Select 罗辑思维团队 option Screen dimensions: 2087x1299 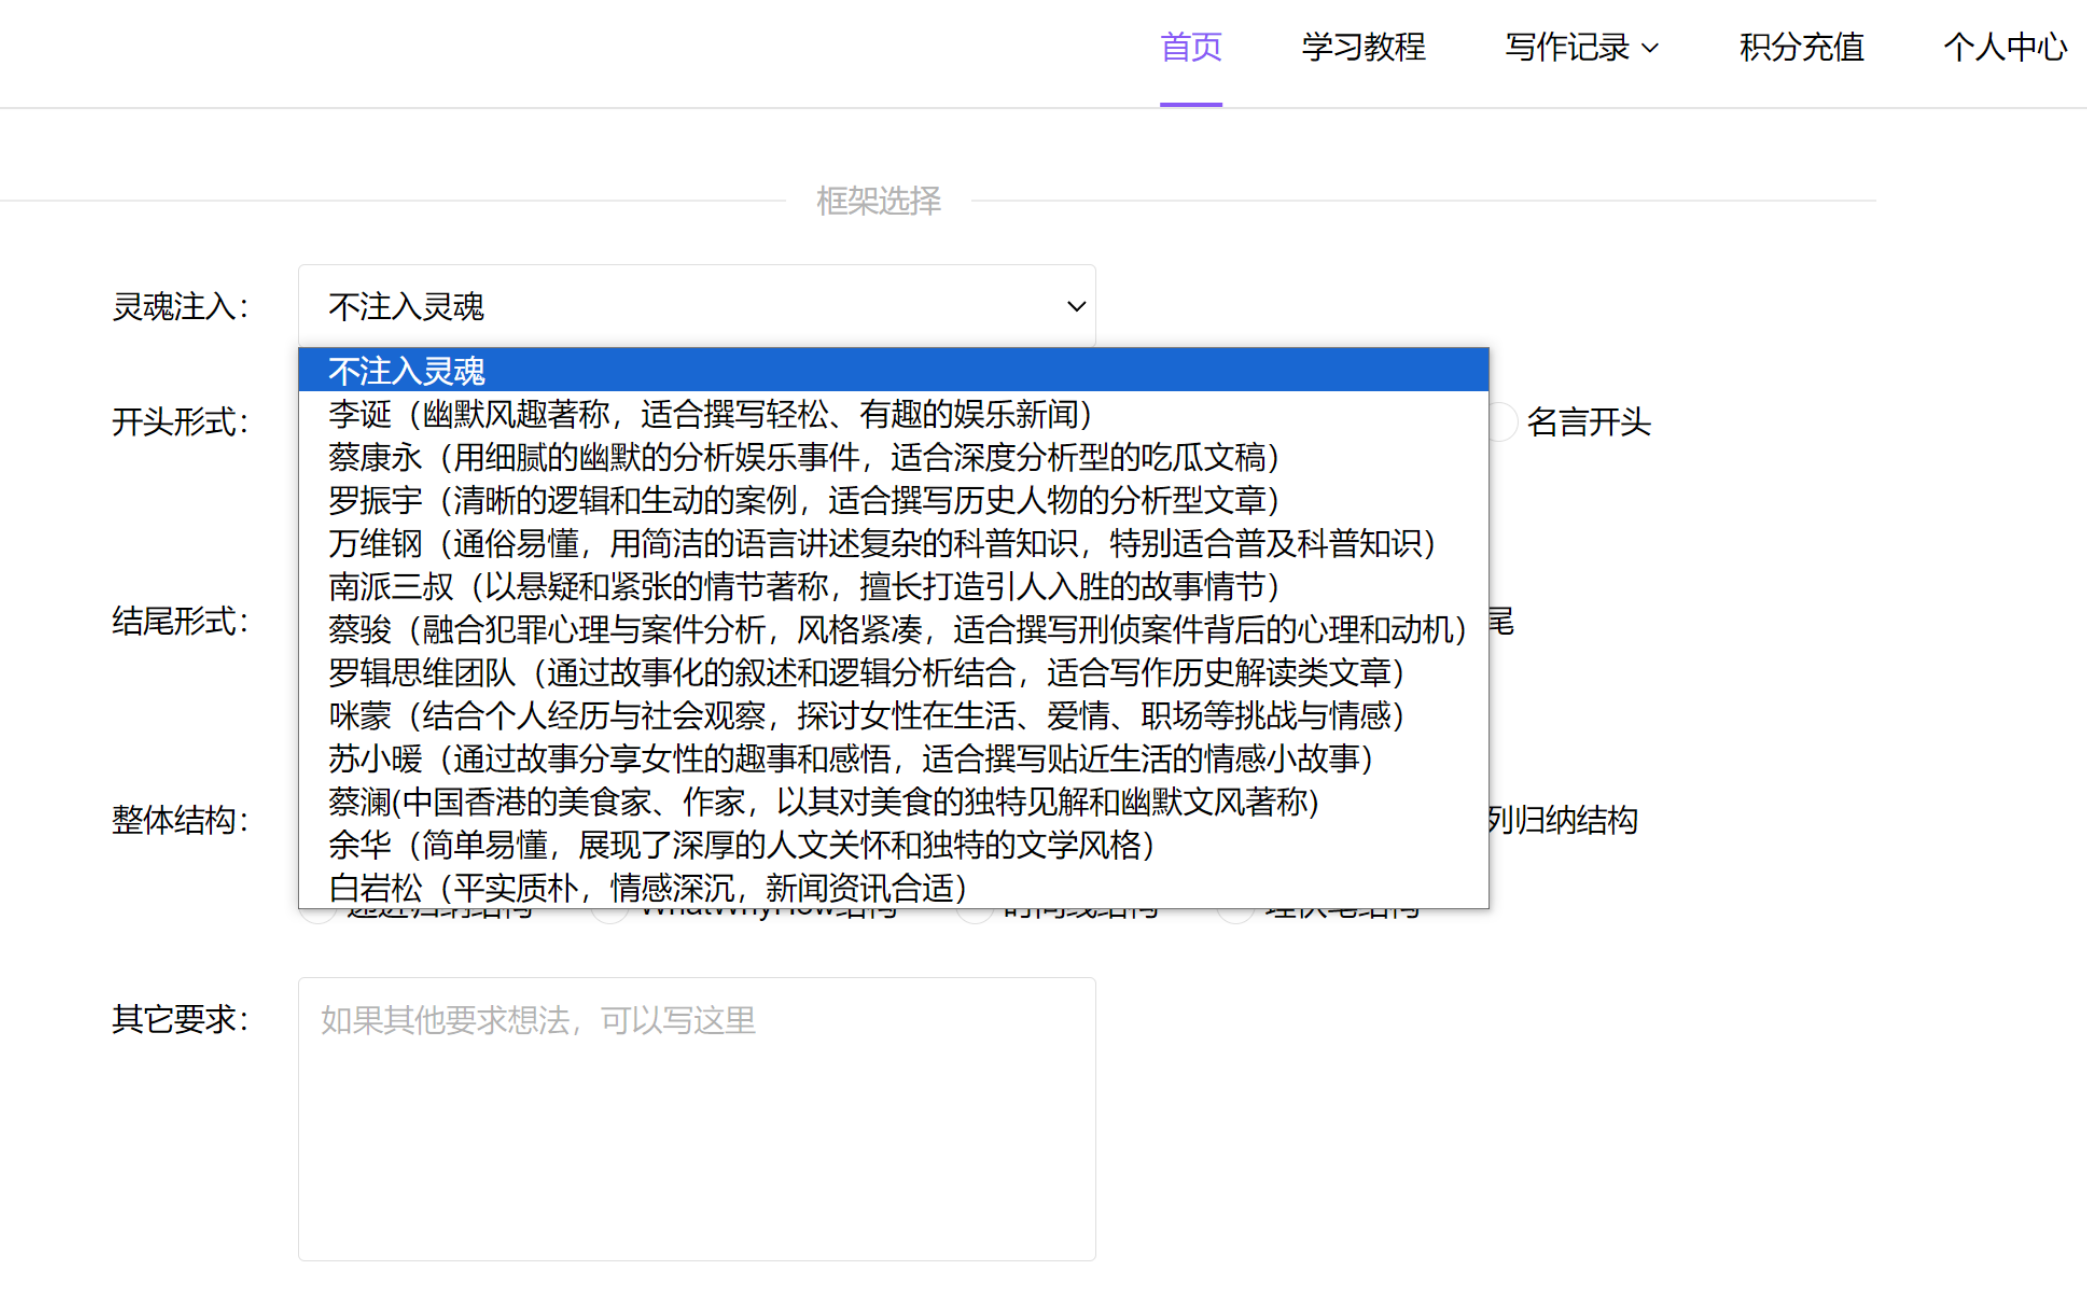pos(866,672)
